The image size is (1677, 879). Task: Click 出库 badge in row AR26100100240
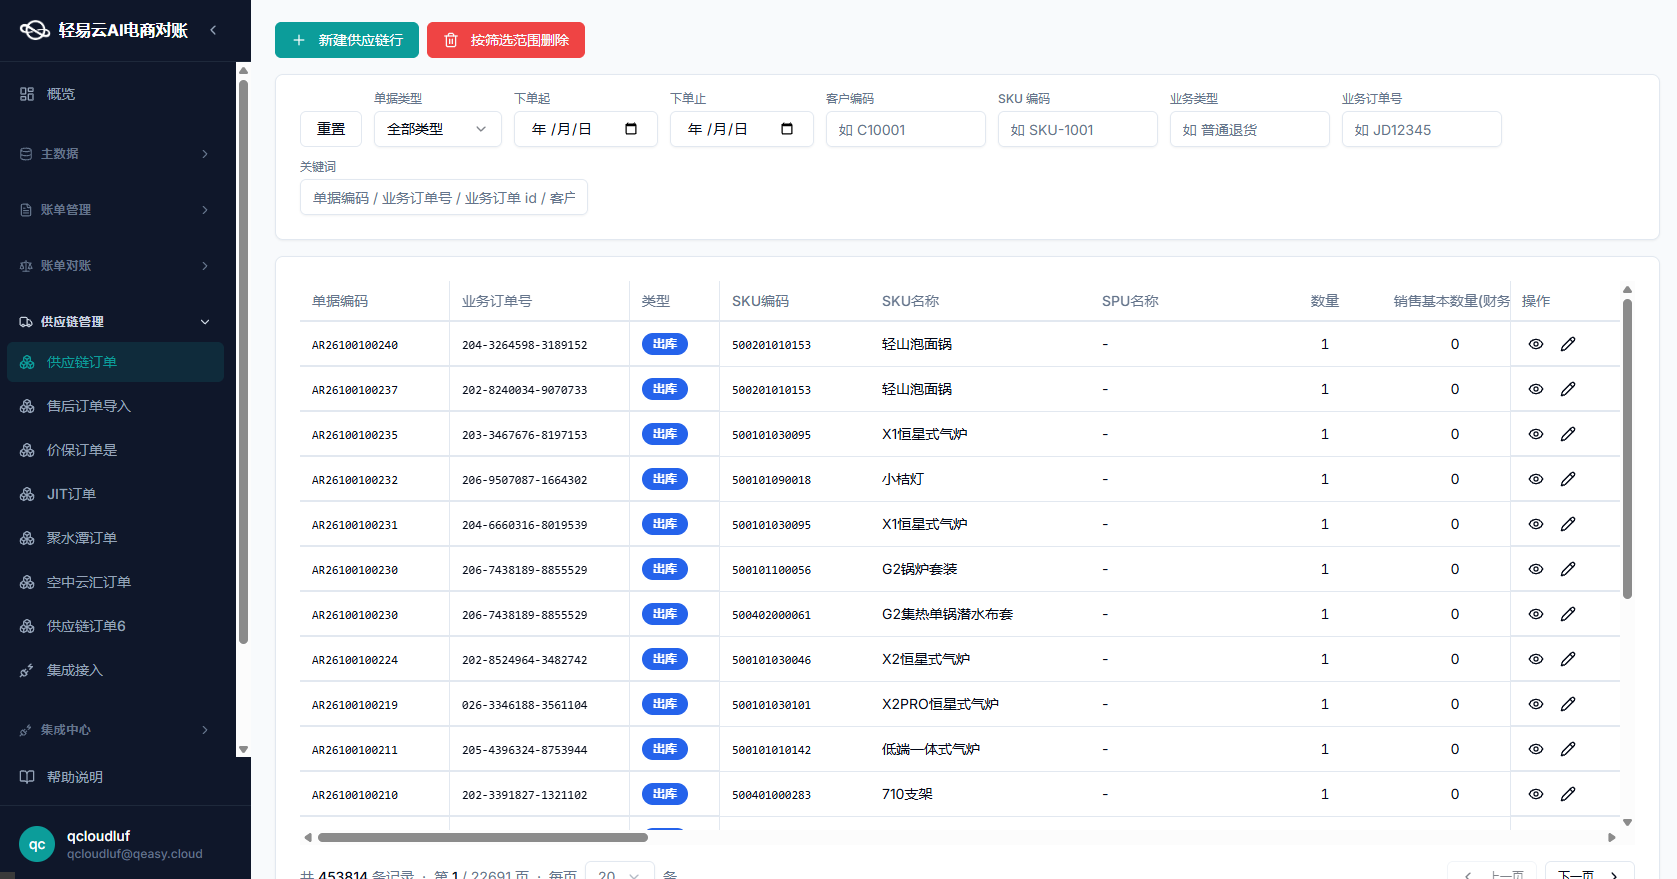[x=665, y=344]
